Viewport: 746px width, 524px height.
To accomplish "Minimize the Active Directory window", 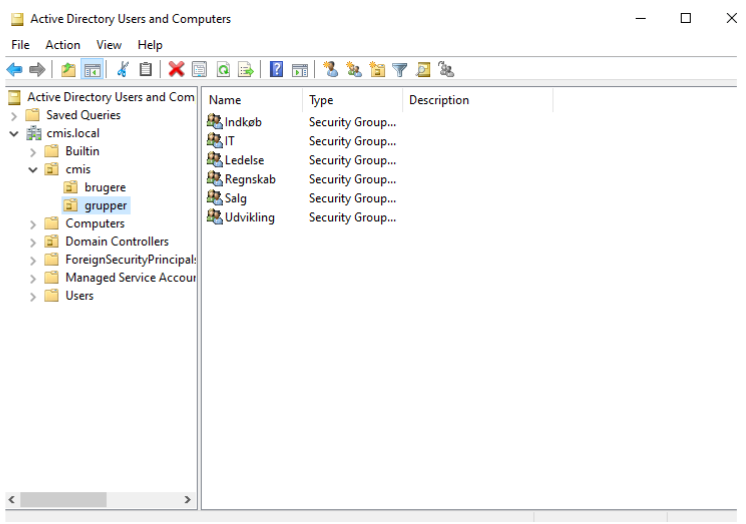I will click(641, 18).
